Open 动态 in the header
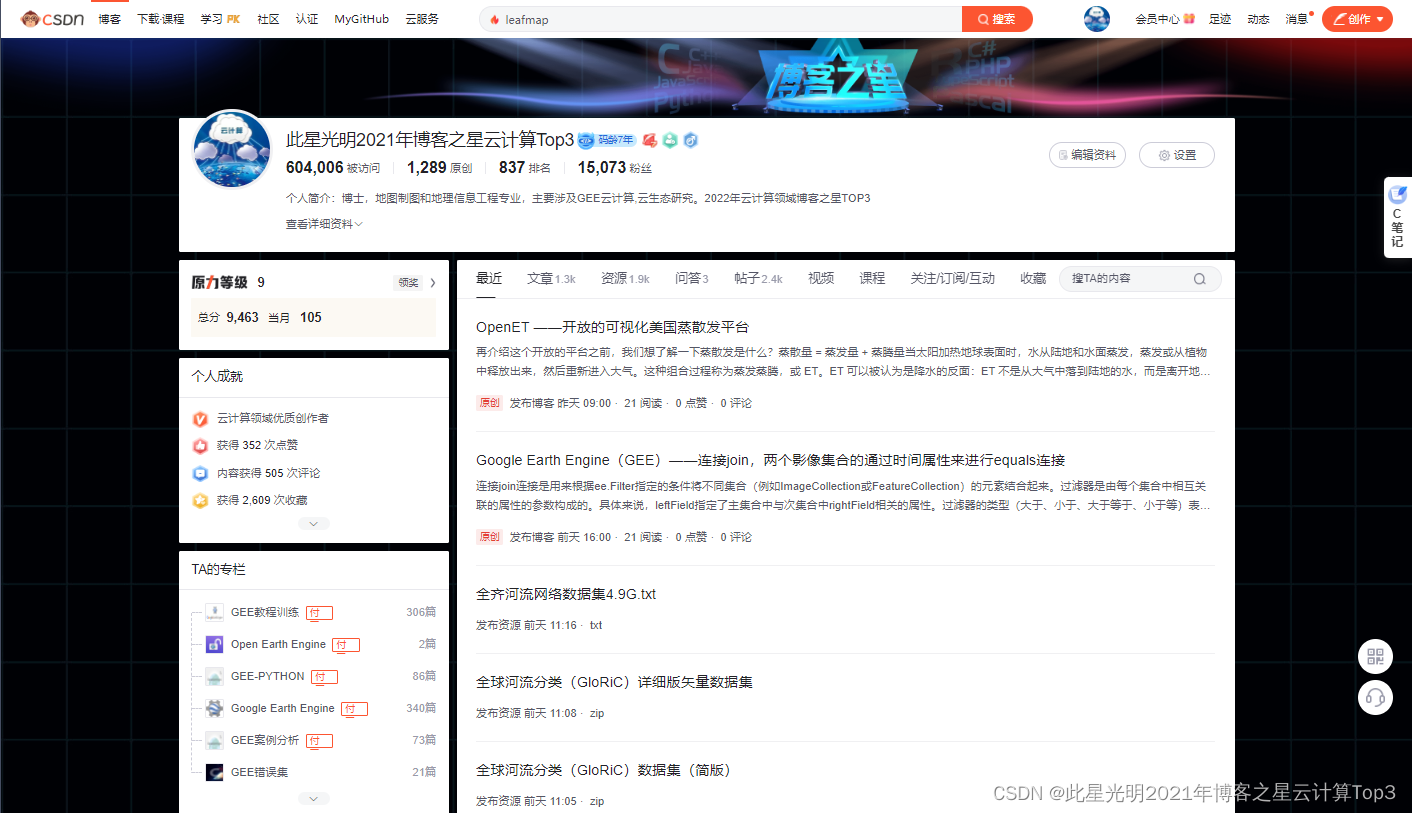1412x813 pixels. point(1258,19)
